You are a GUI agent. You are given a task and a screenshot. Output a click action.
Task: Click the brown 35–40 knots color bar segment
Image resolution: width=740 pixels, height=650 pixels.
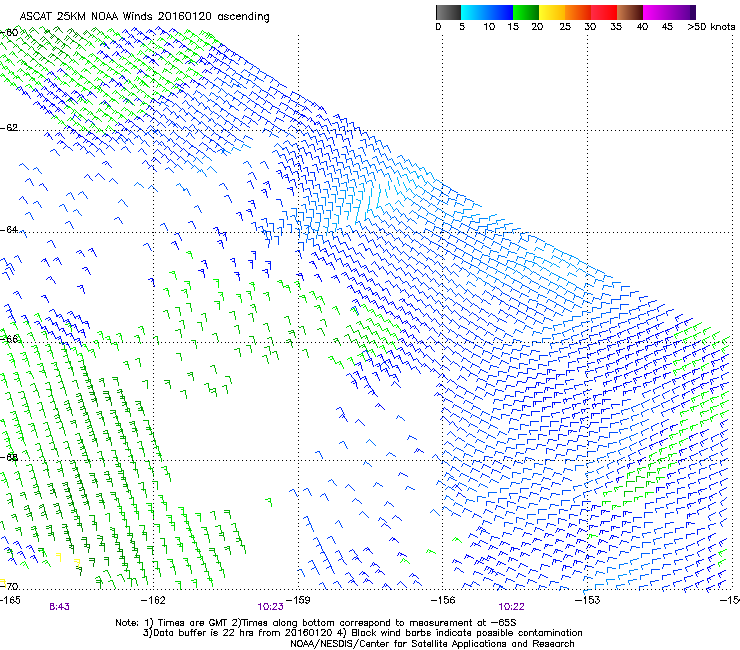(630, 12)
